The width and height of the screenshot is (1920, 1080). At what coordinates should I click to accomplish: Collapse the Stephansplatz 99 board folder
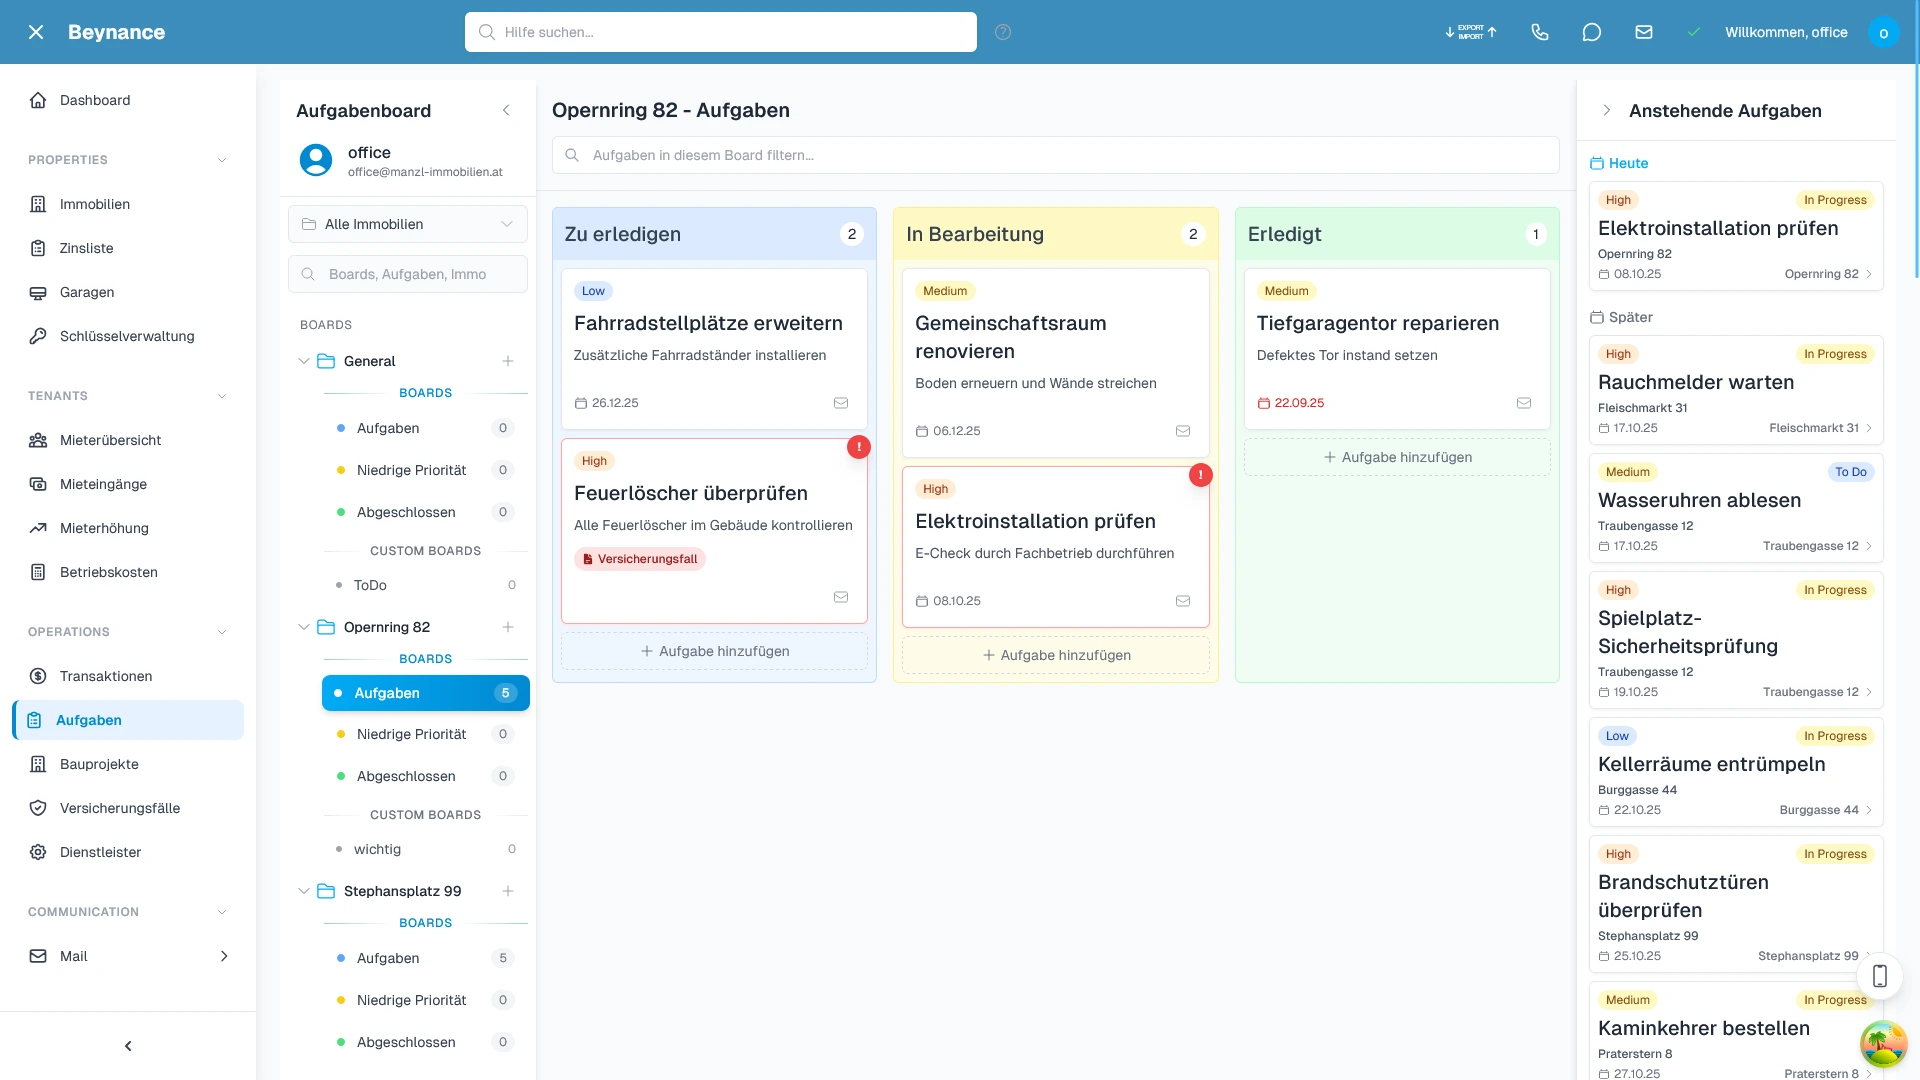tap(304, 891)
